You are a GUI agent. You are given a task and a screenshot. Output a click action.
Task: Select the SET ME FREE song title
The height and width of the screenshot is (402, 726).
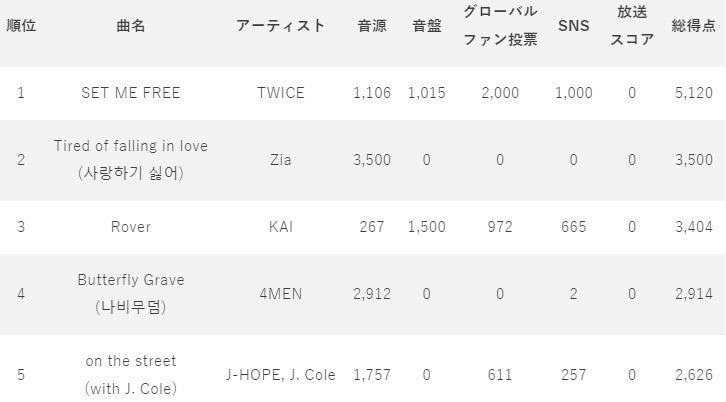click(131, 93)
